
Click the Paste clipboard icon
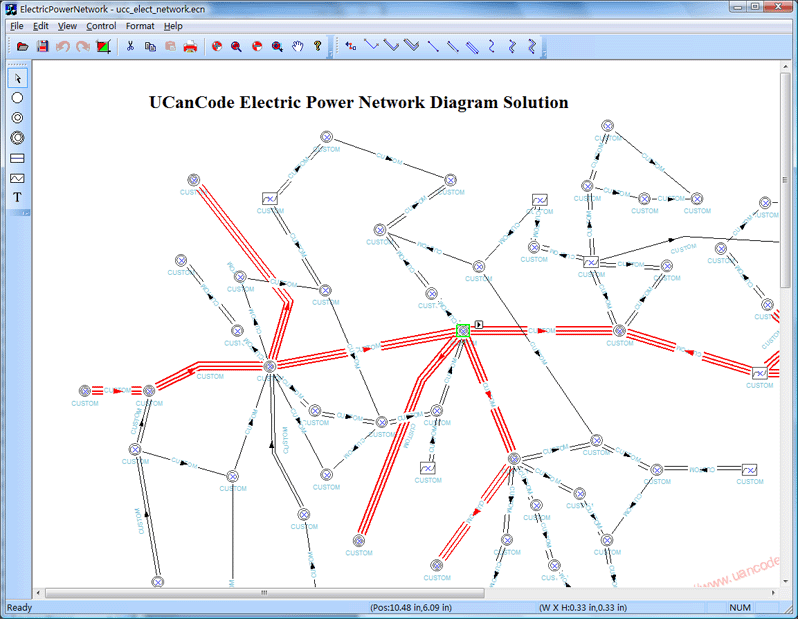click(x=170, y=47)
